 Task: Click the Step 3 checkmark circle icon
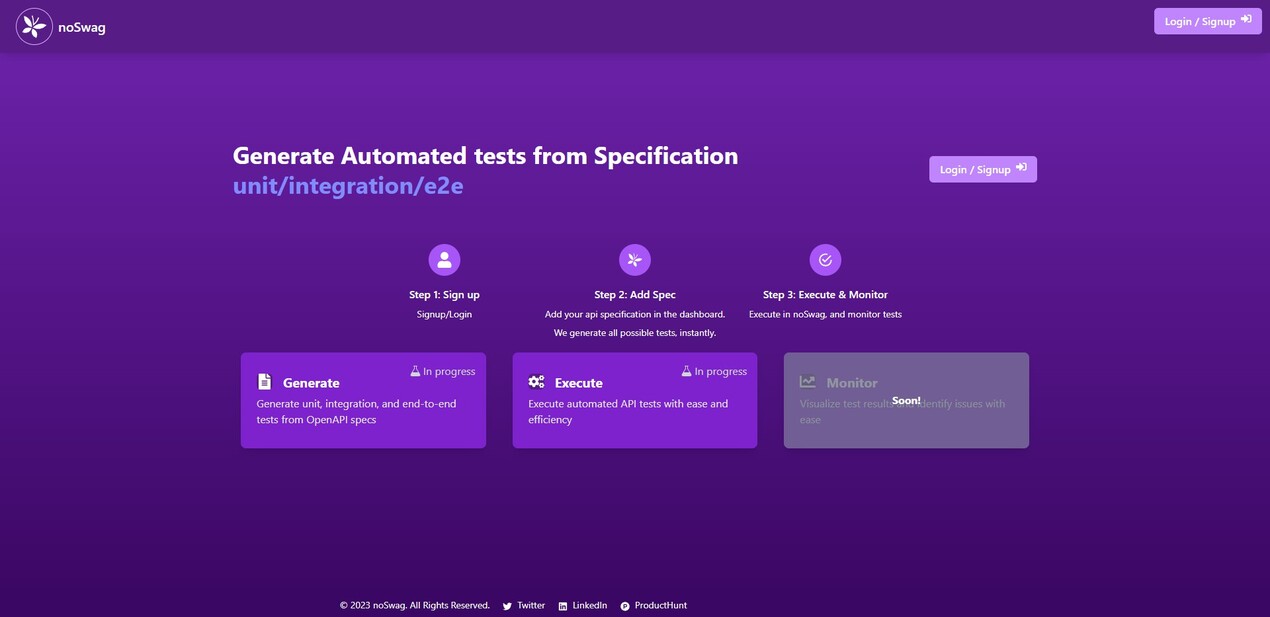point(825,260)
